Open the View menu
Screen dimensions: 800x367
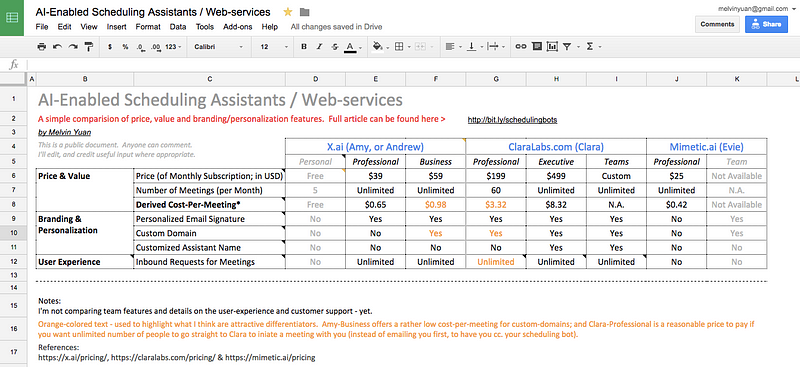pyautogui.click(x=89, y=27)
